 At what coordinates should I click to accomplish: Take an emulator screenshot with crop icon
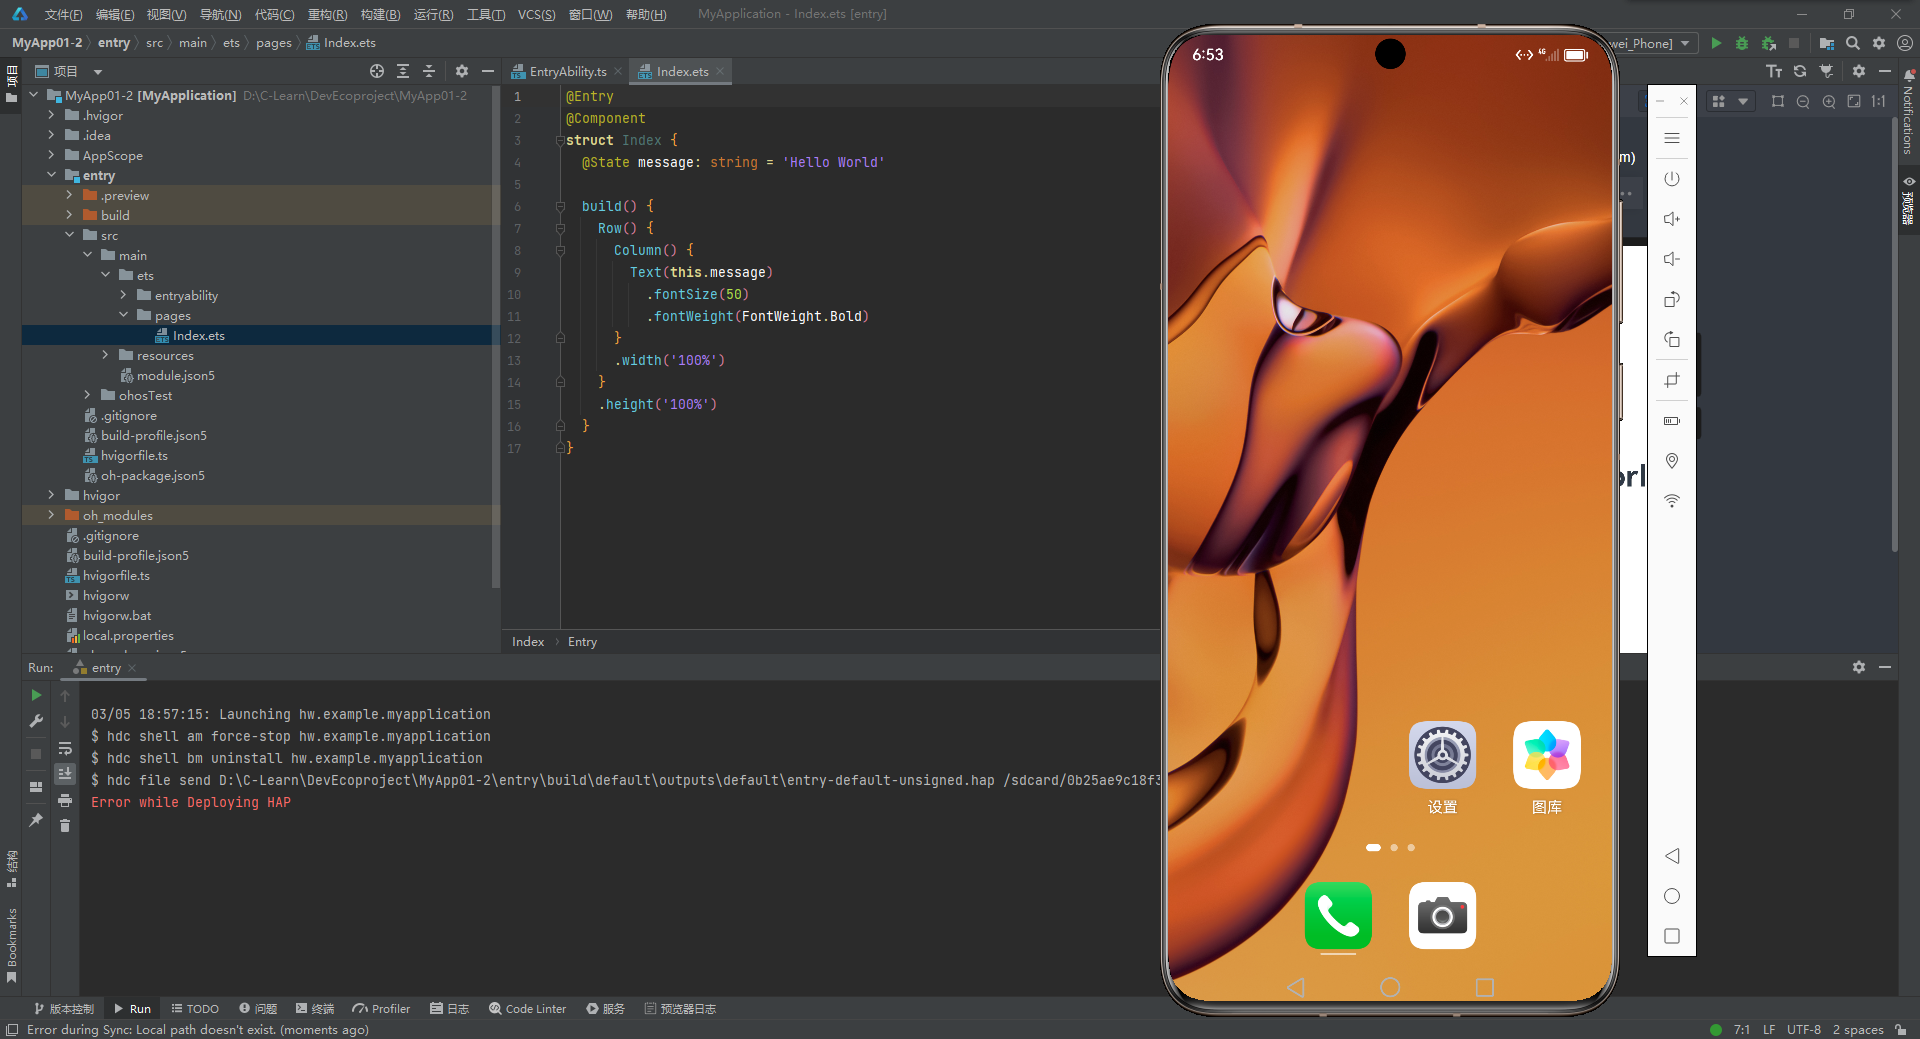tap(1672, 380)
